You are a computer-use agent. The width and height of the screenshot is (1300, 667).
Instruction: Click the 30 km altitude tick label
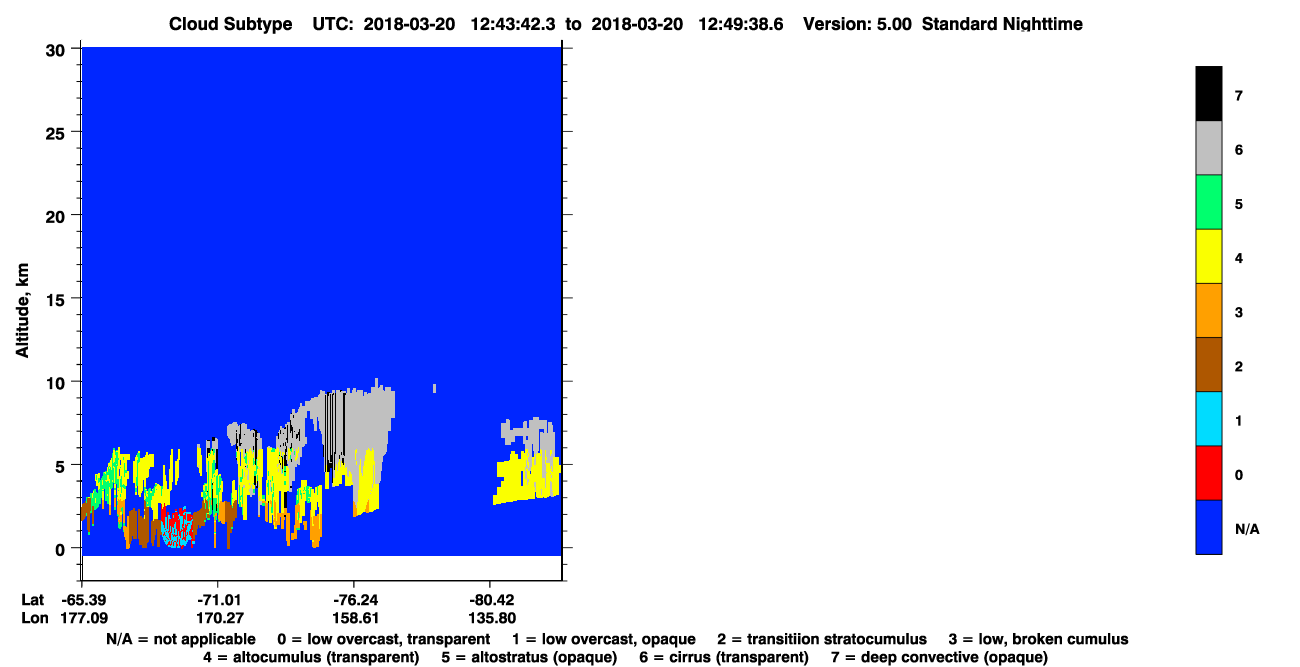59,49
